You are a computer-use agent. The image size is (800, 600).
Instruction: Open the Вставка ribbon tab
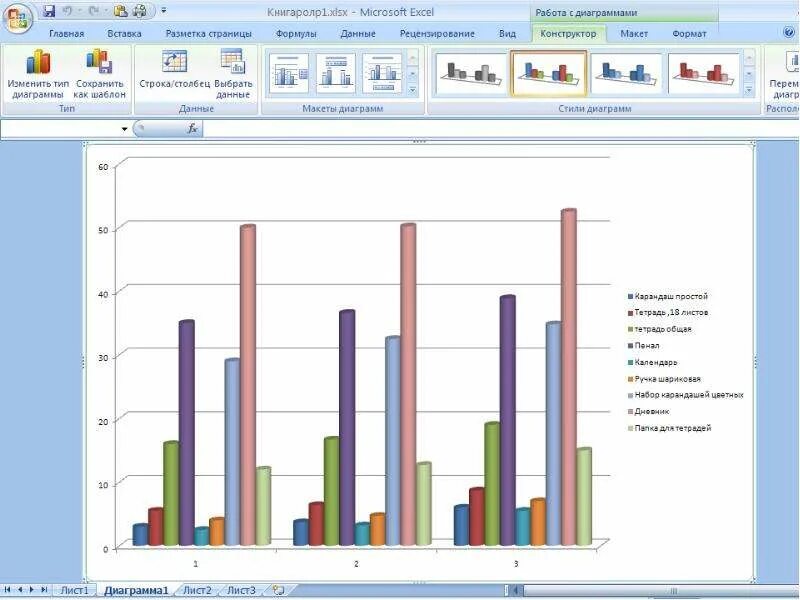click(x=124, y=34)
